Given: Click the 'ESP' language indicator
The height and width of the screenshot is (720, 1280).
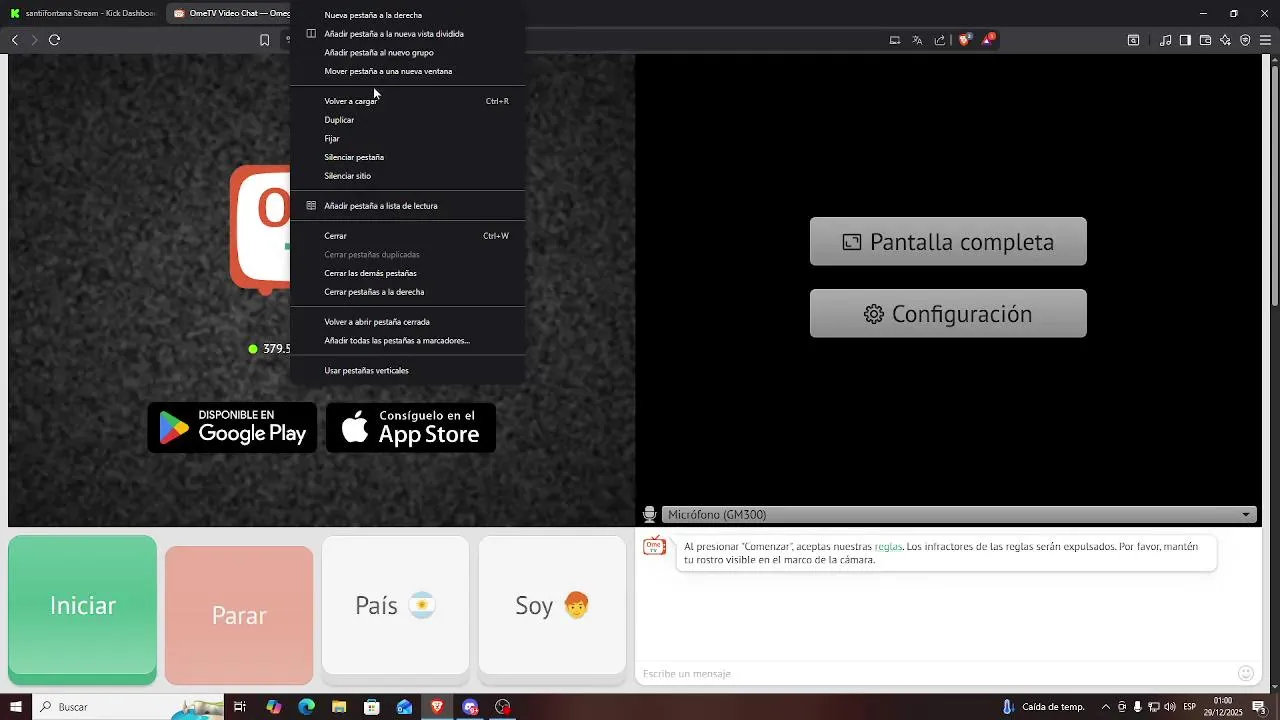Looking at the screenshot, I should pyautogui.click(x=1190, y=707).
